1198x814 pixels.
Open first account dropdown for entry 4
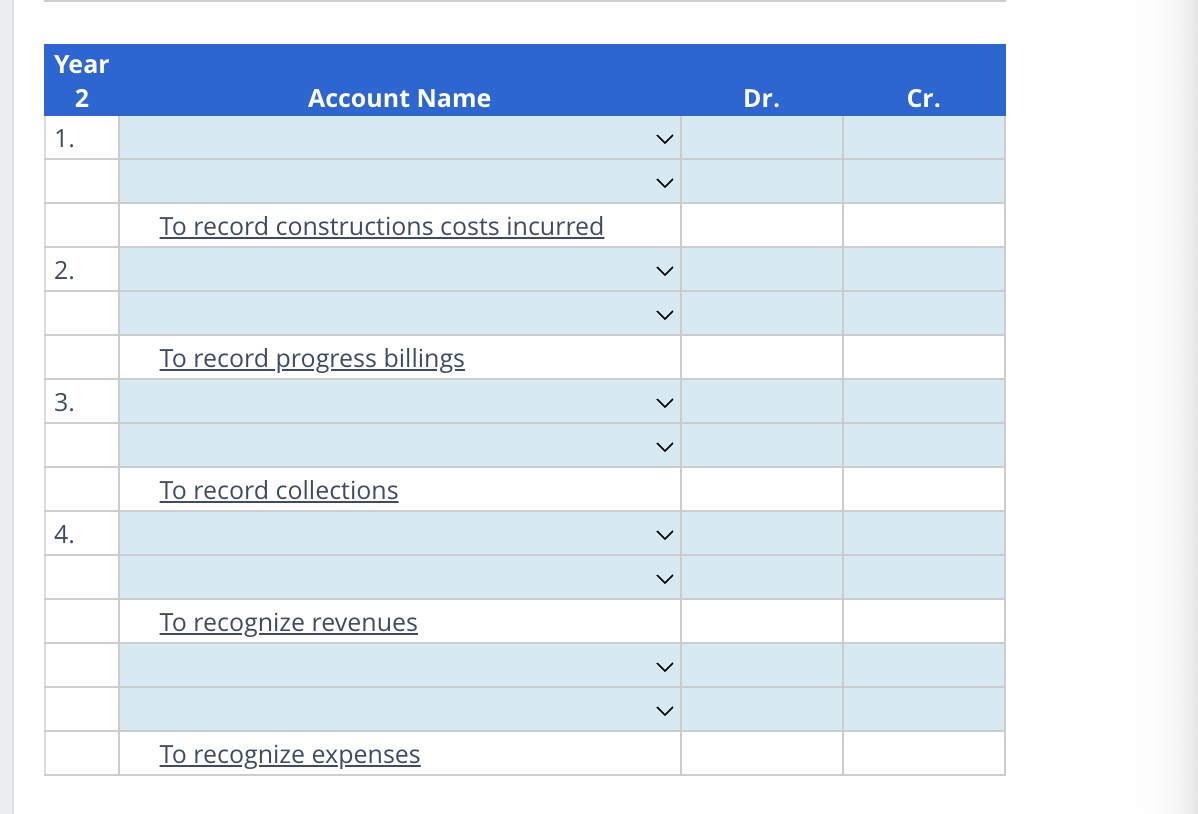[x=400, y=534]
